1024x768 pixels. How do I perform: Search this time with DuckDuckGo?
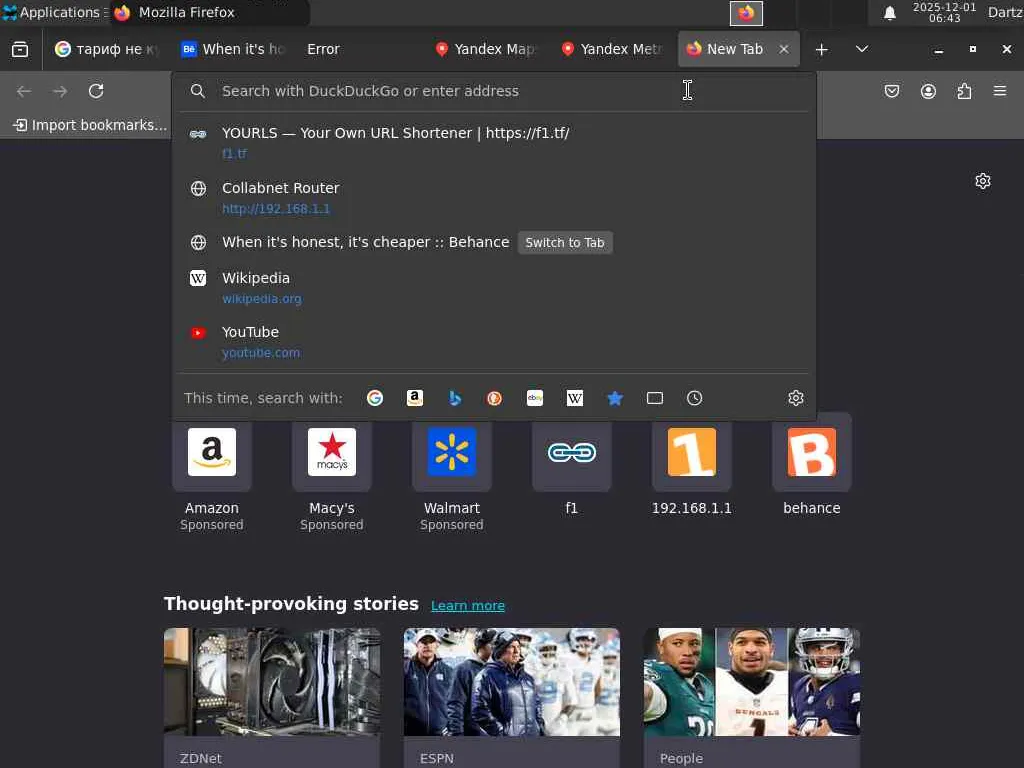pyautogui.click(x=494, y=398)
